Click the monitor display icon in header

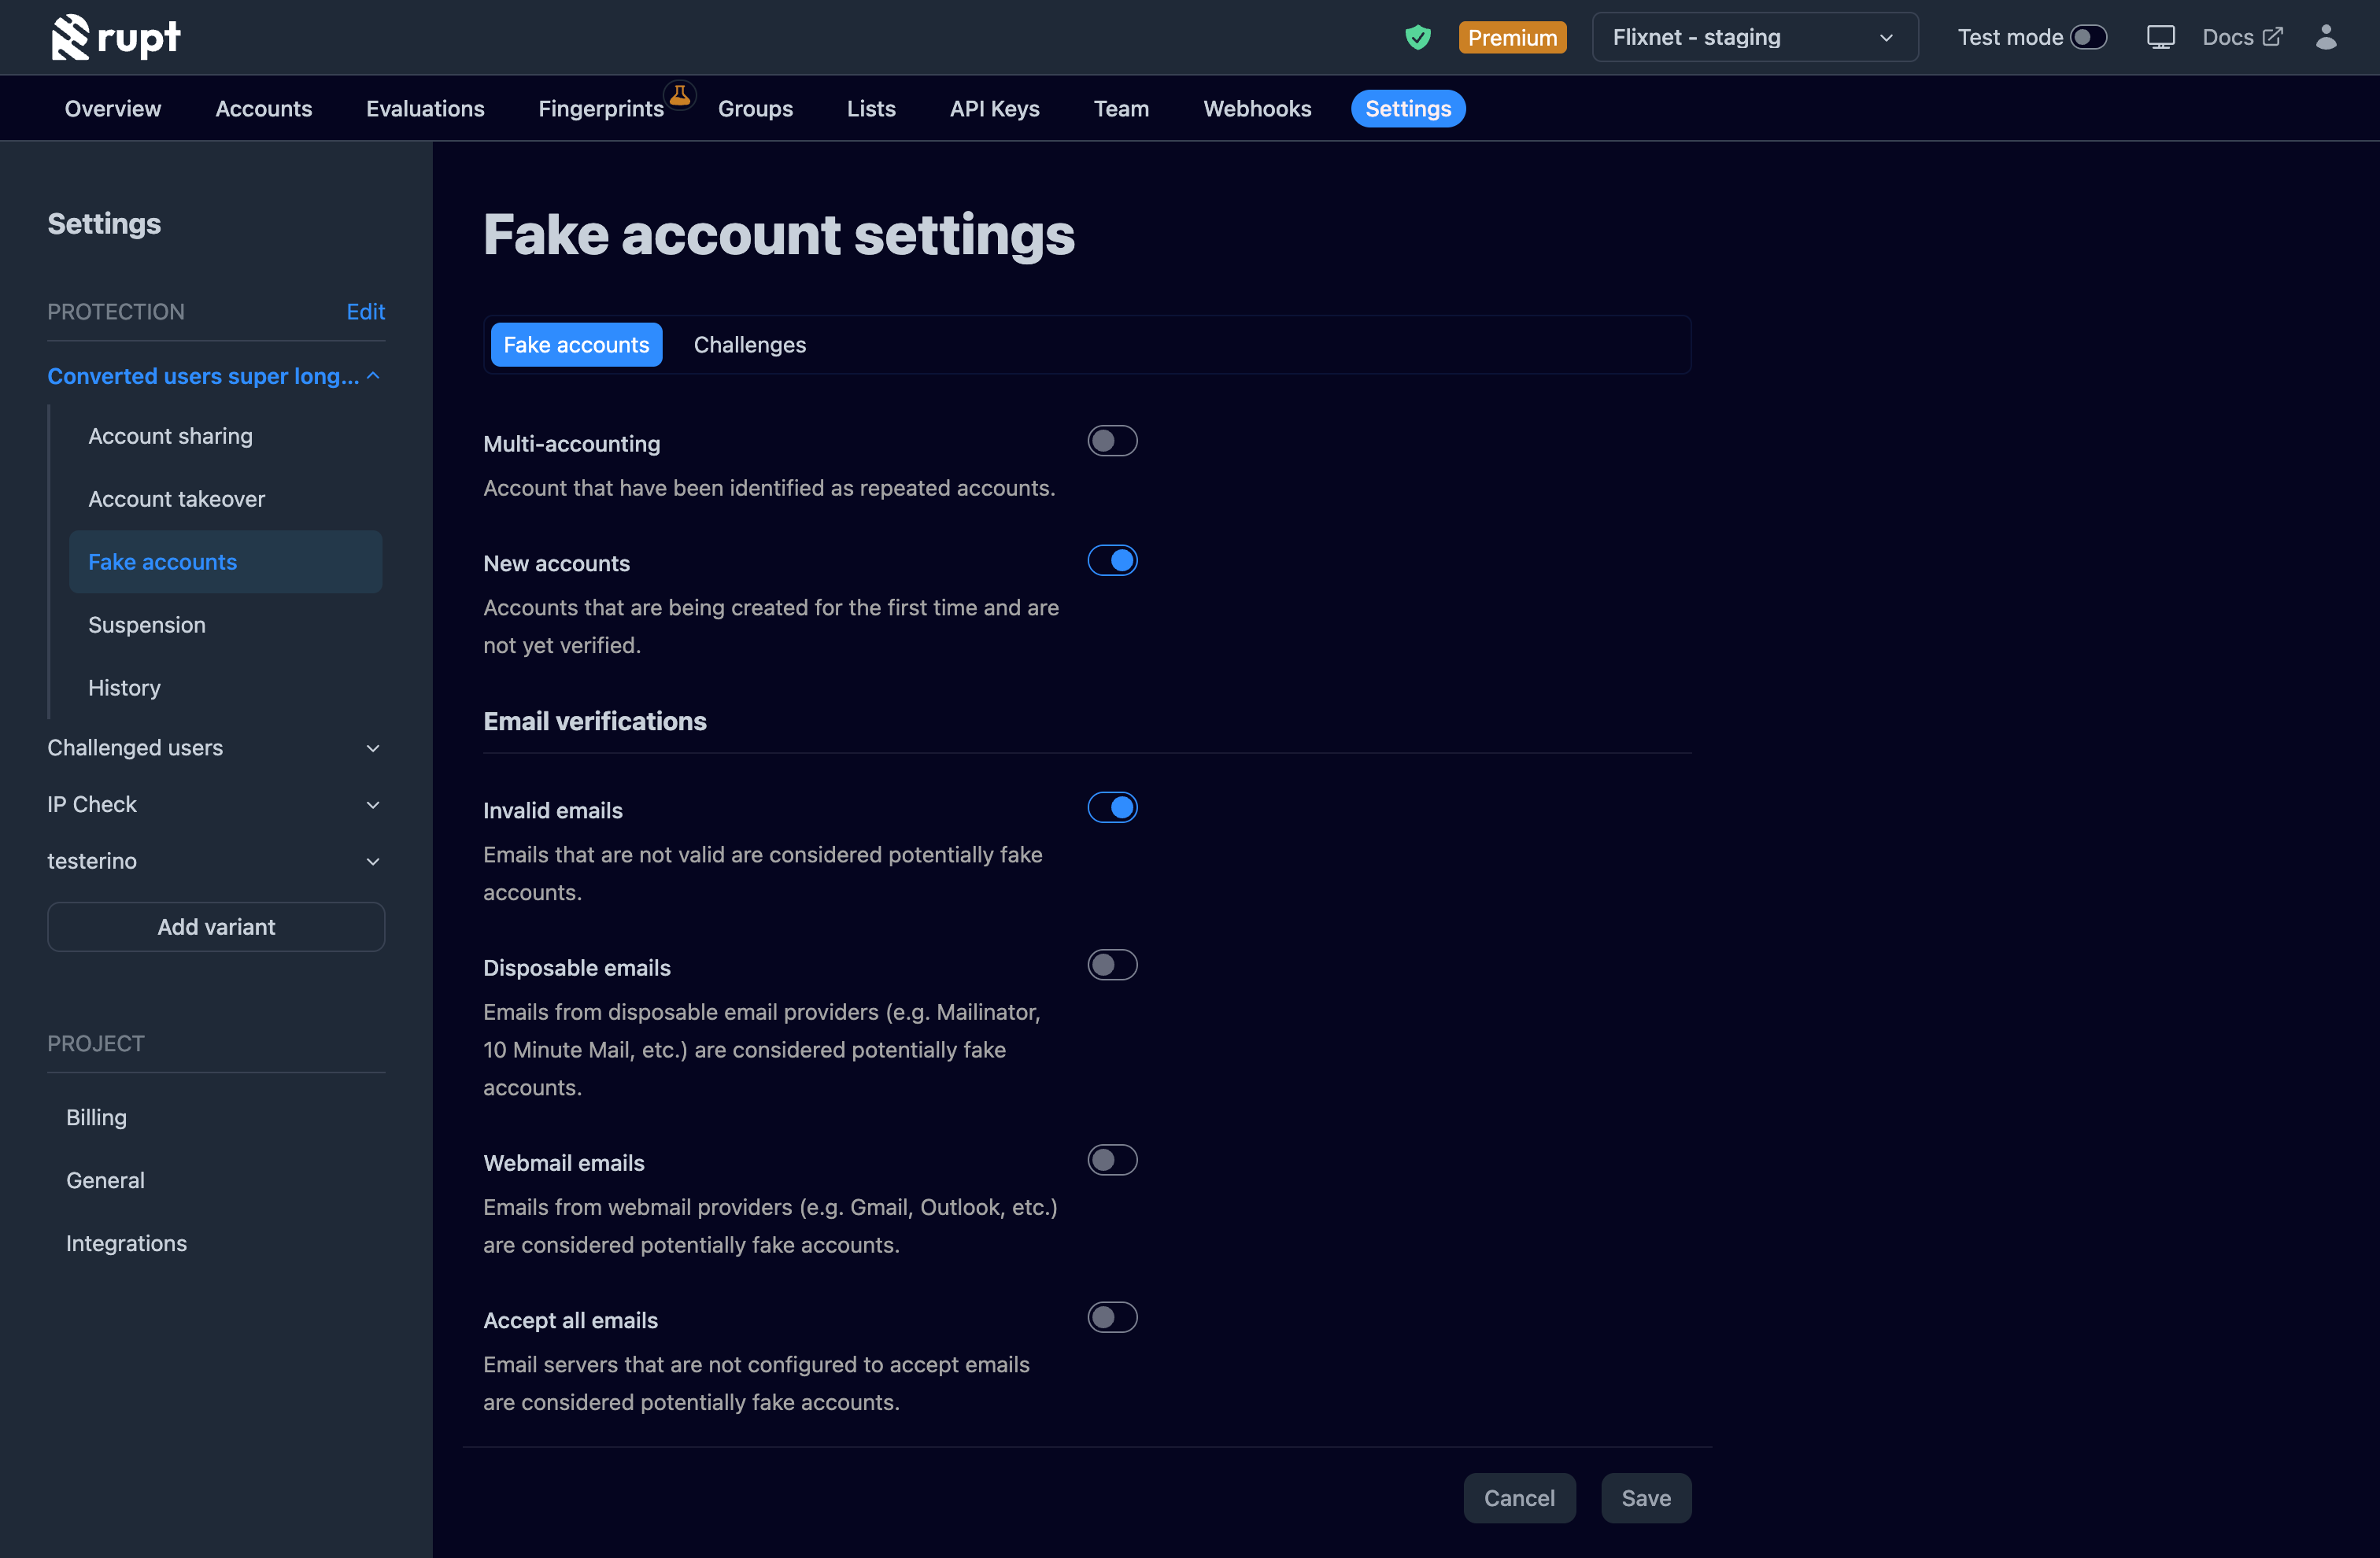coord(2160,38)
